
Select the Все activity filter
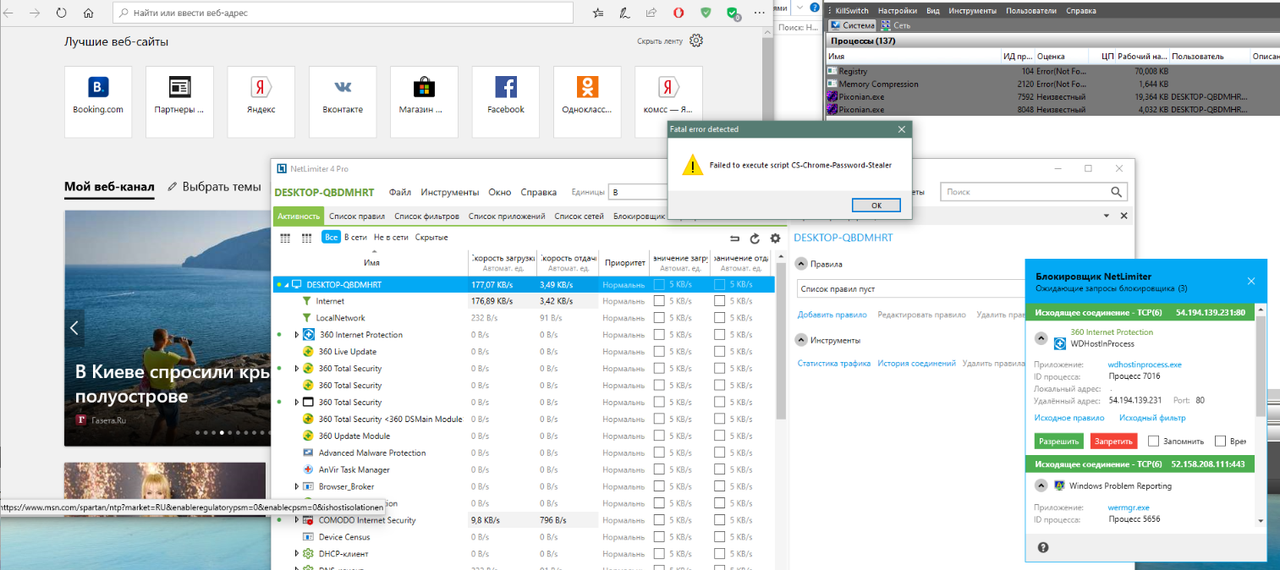[331, 238]
